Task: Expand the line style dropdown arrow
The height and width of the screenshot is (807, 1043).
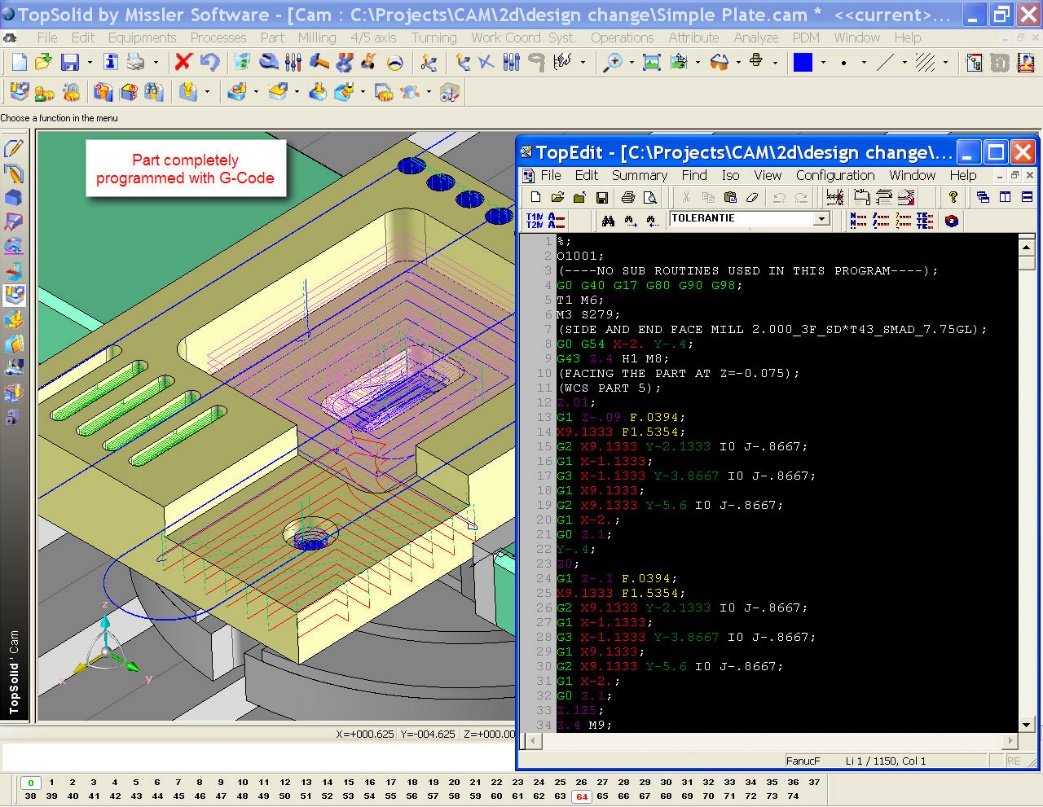Action: (904, 63)
